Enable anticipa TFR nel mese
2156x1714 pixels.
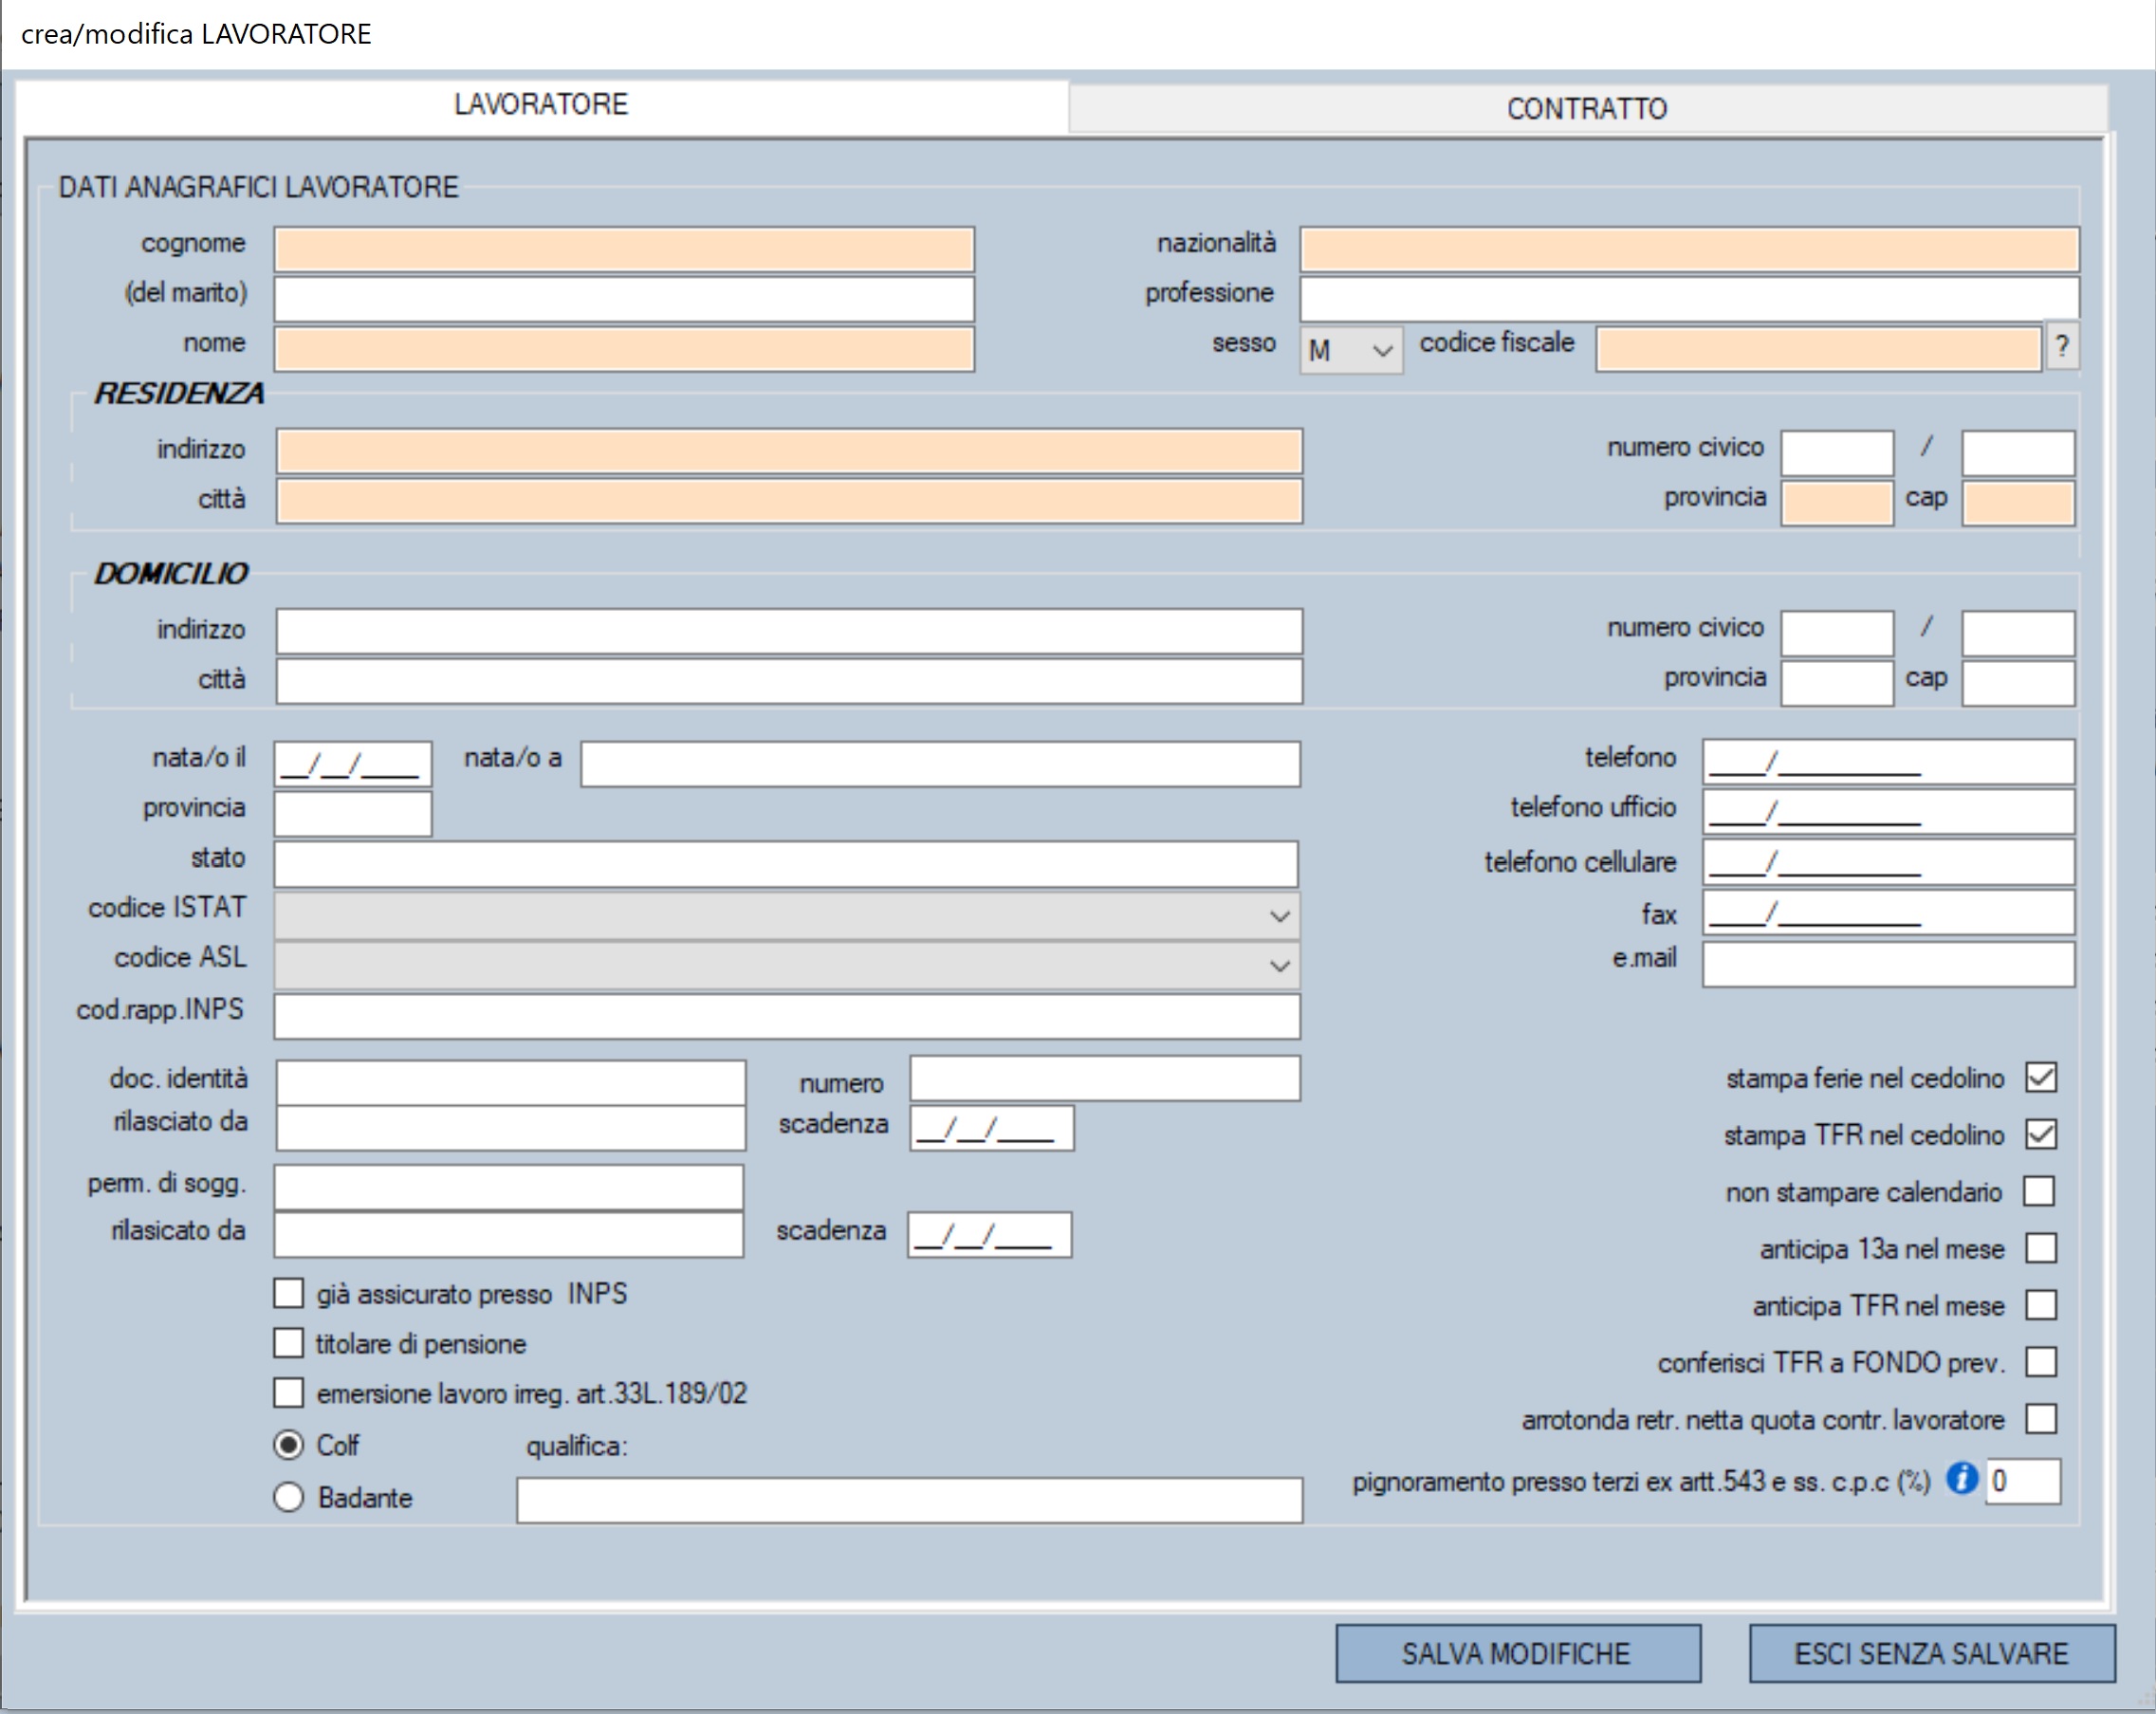(2040, 1305)
